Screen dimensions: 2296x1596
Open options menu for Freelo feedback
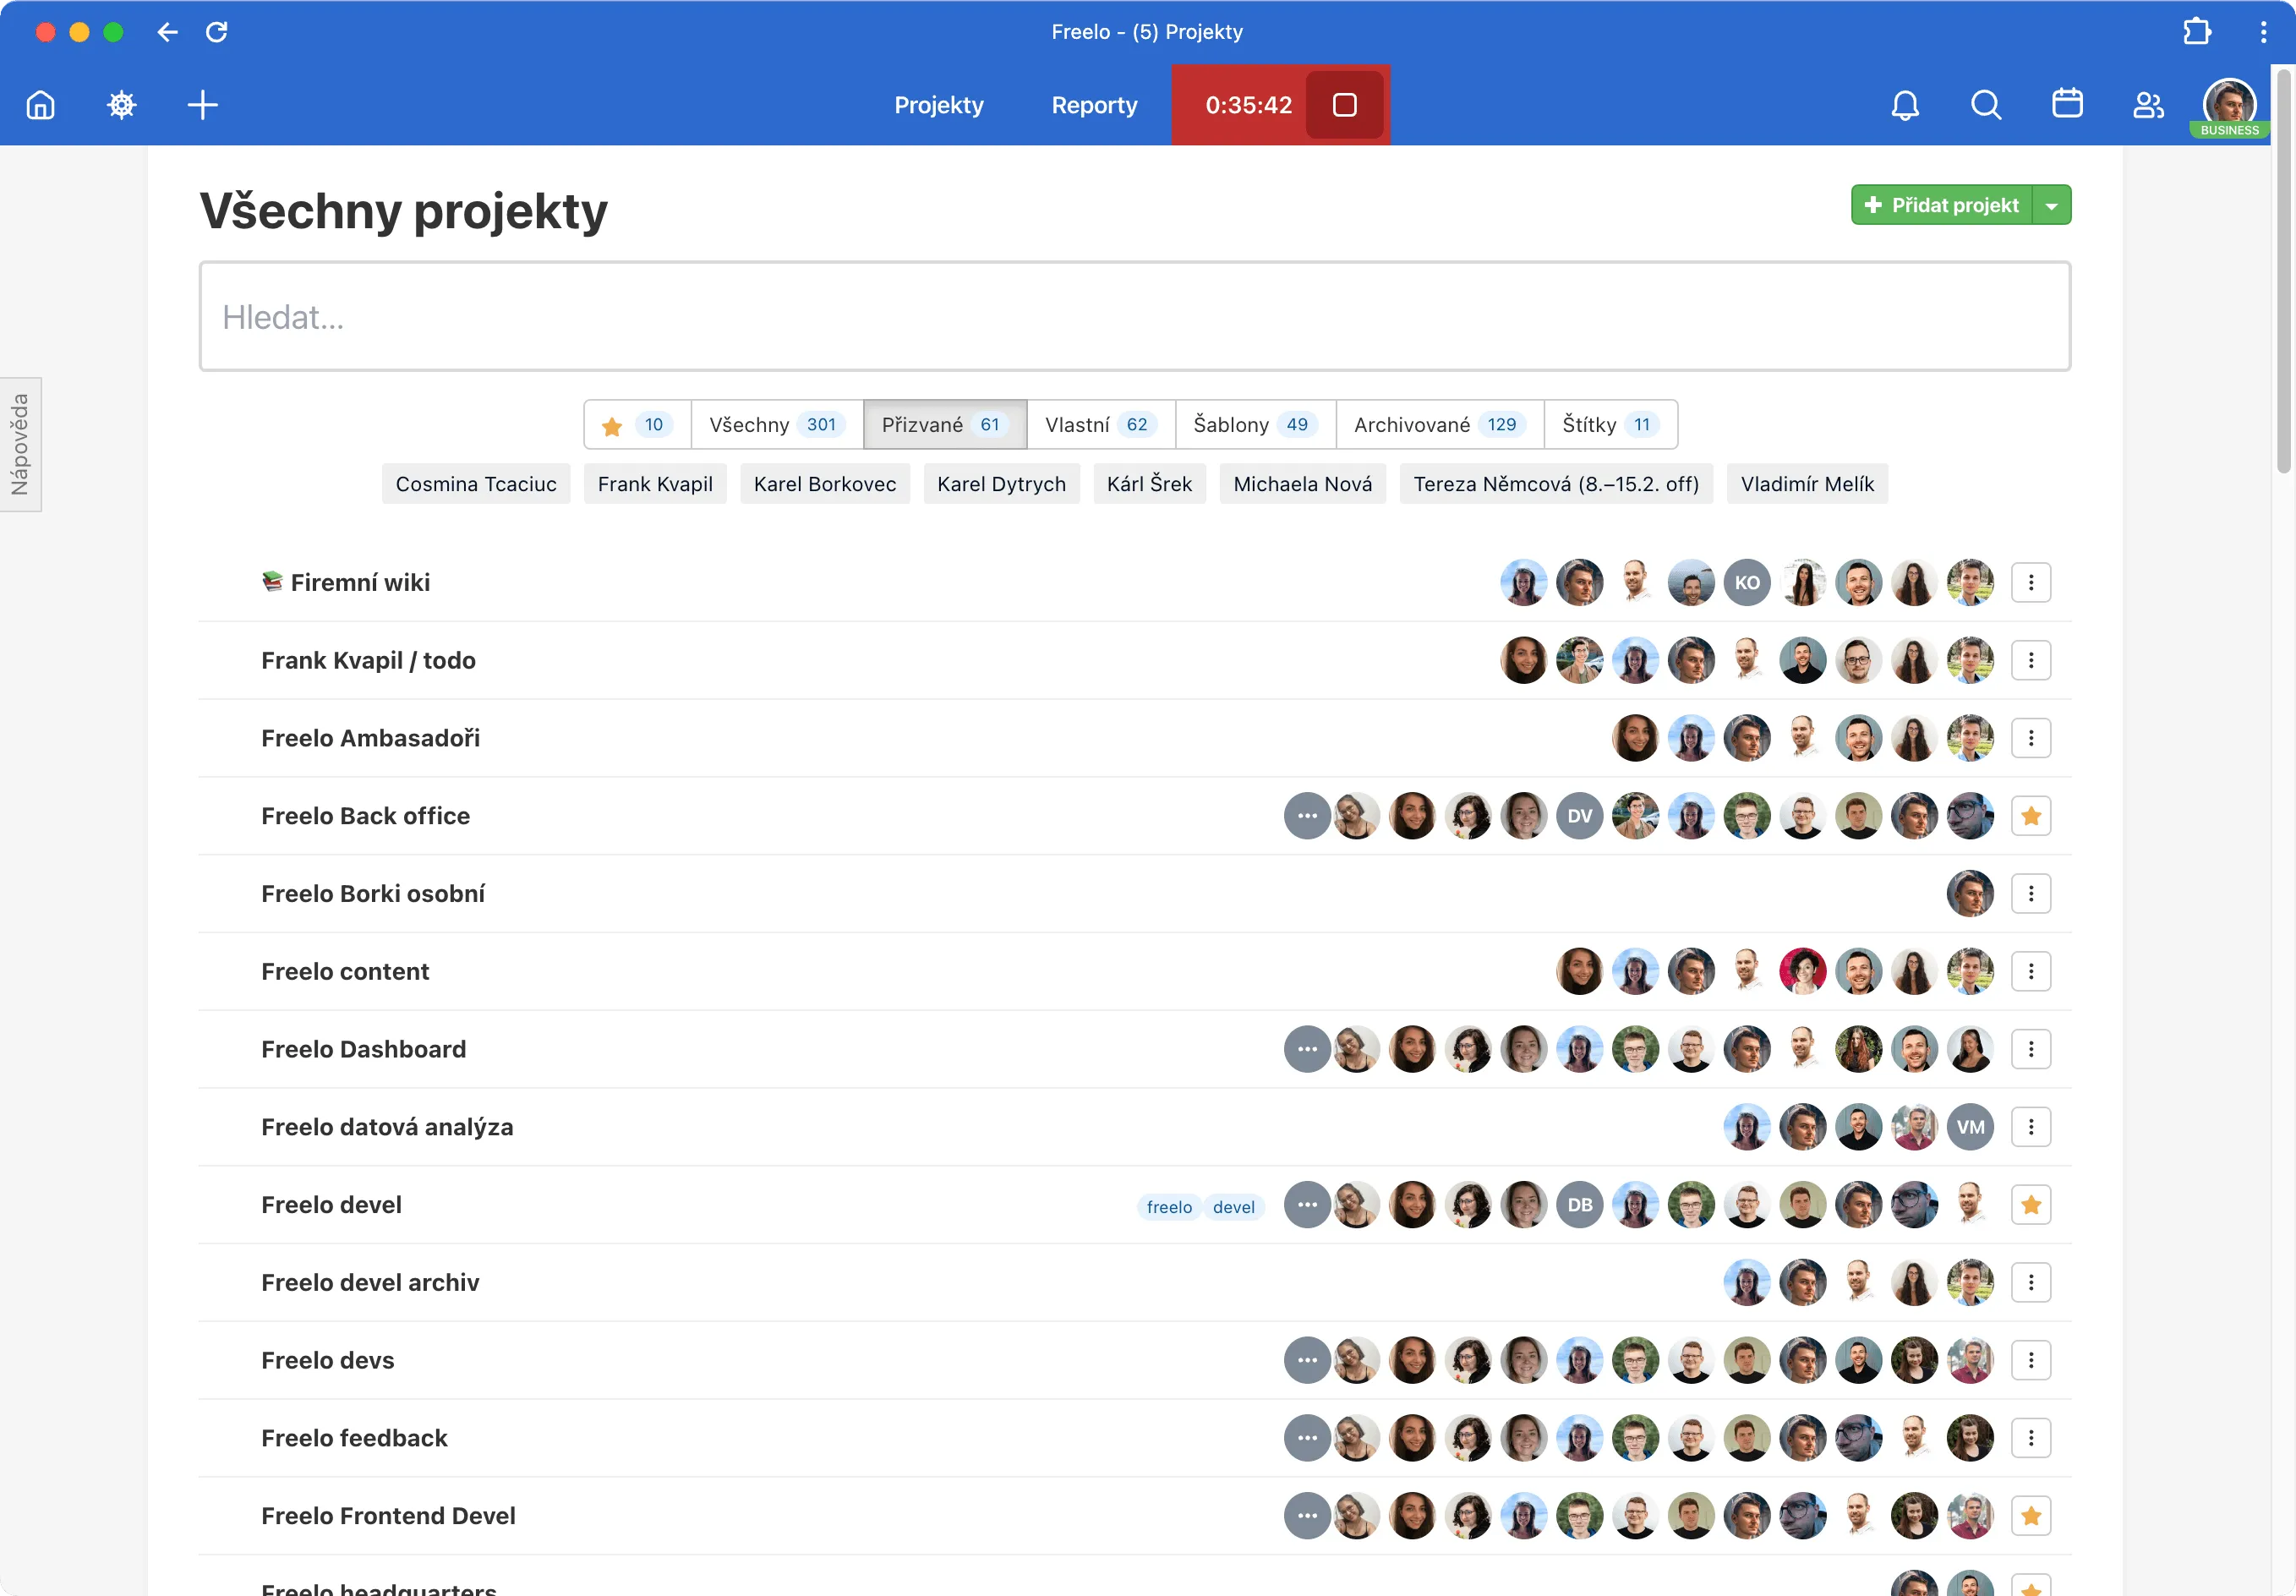pos(2031,1438)
